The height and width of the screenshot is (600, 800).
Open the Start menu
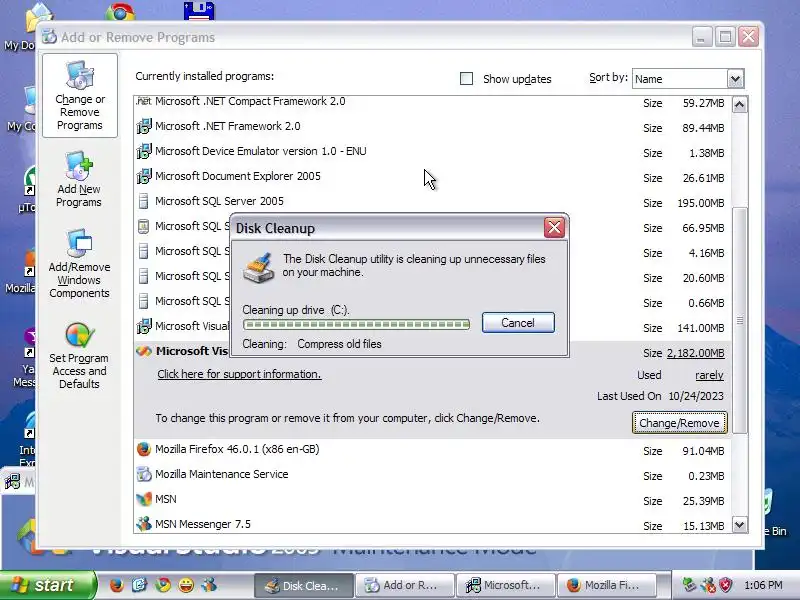tap(48, 585)
